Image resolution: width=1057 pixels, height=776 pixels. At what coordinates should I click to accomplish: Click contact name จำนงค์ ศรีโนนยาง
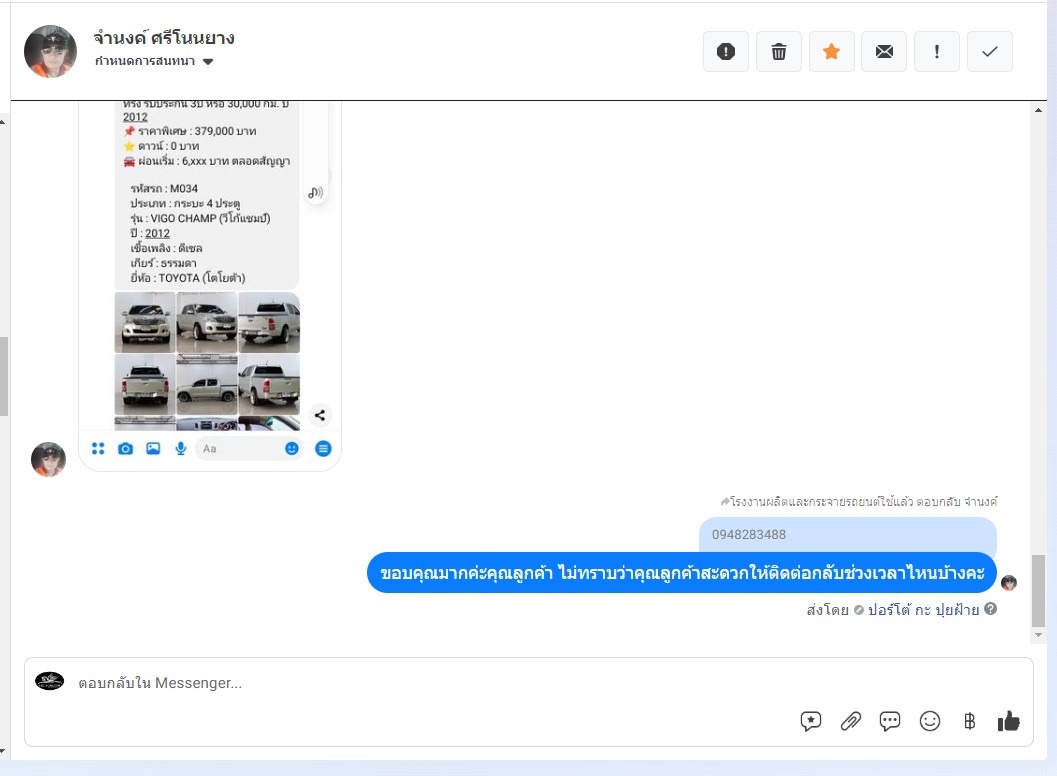coord(164,38)
